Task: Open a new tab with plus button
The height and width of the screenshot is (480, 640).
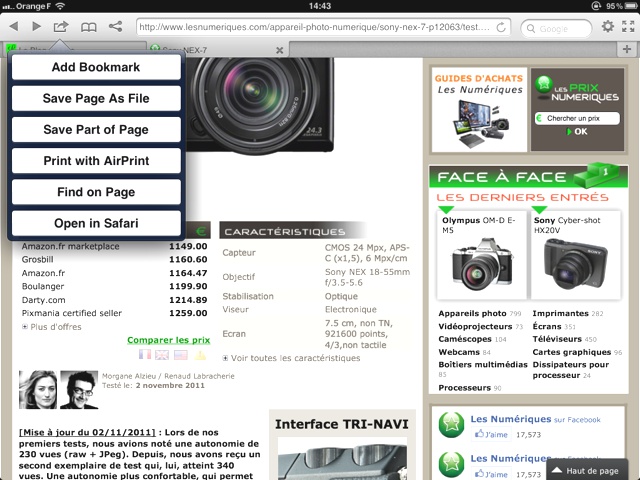Action: click(x=627, y=49)
